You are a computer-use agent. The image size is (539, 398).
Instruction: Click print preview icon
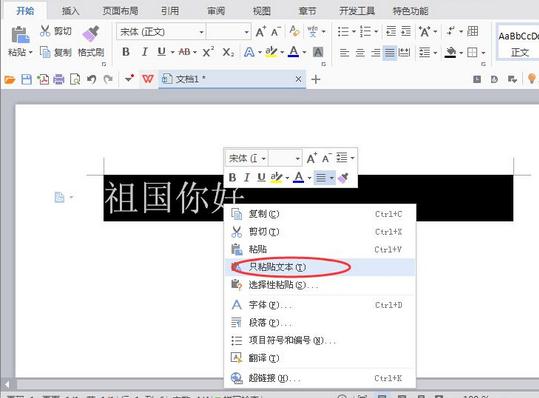pyautogui.click(x=75, y=79)
